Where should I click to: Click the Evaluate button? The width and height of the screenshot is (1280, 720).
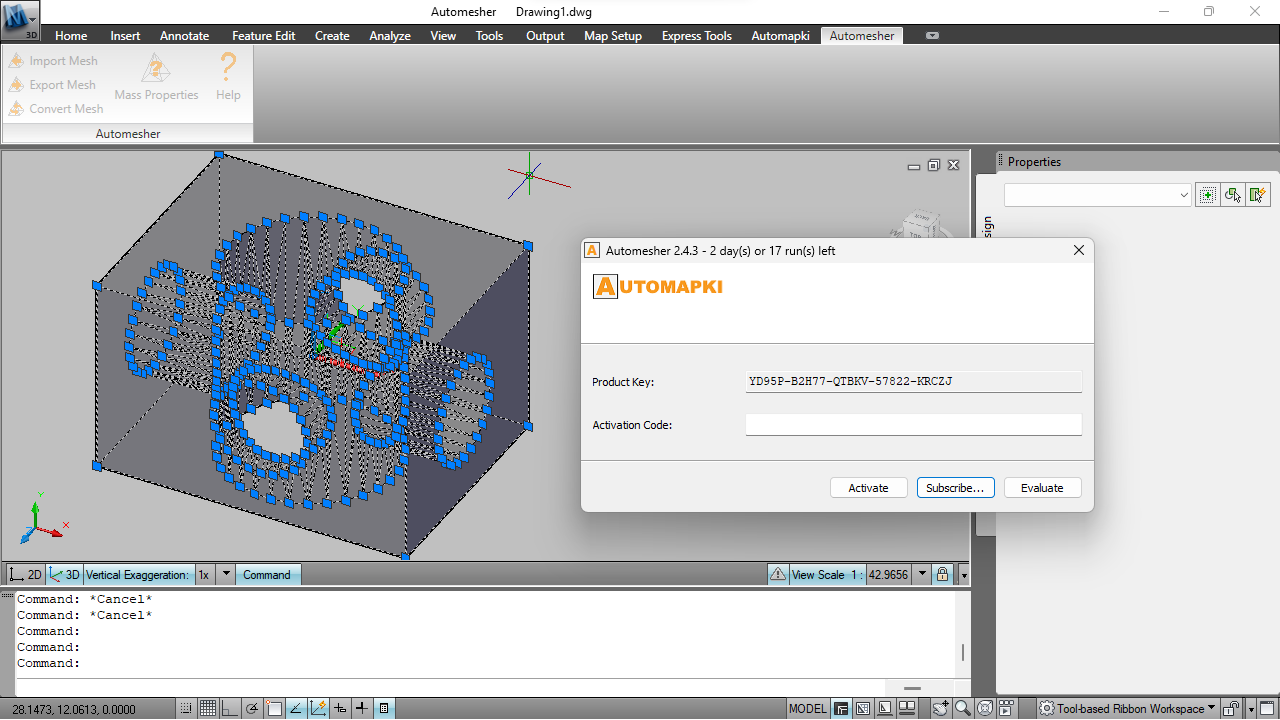click(1042, 488)
